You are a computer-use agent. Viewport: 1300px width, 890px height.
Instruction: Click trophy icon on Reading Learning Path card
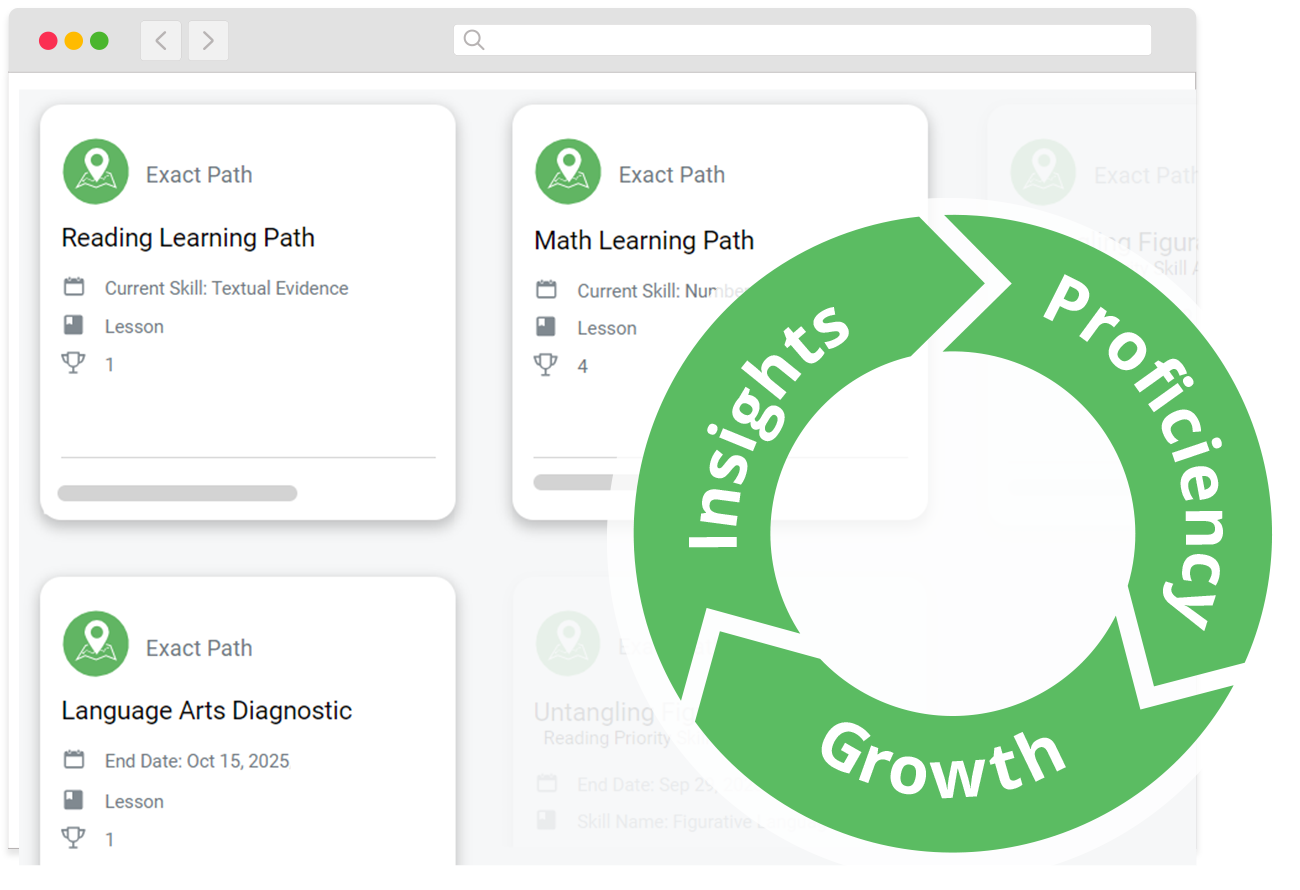coord(73,363)
